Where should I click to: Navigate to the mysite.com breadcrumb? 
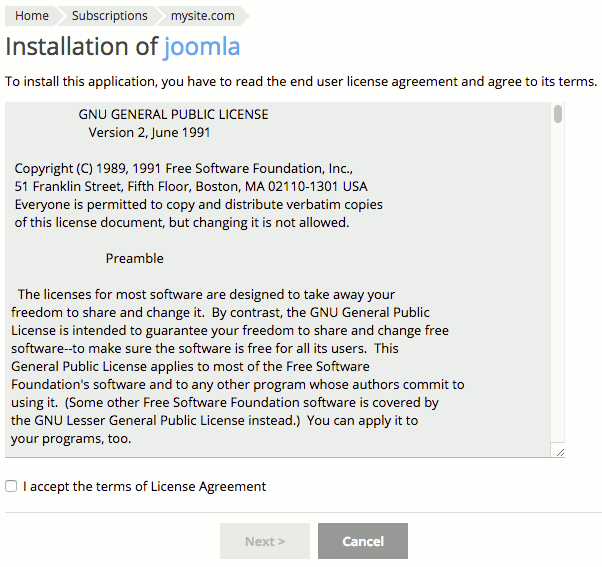pos(202,16)
